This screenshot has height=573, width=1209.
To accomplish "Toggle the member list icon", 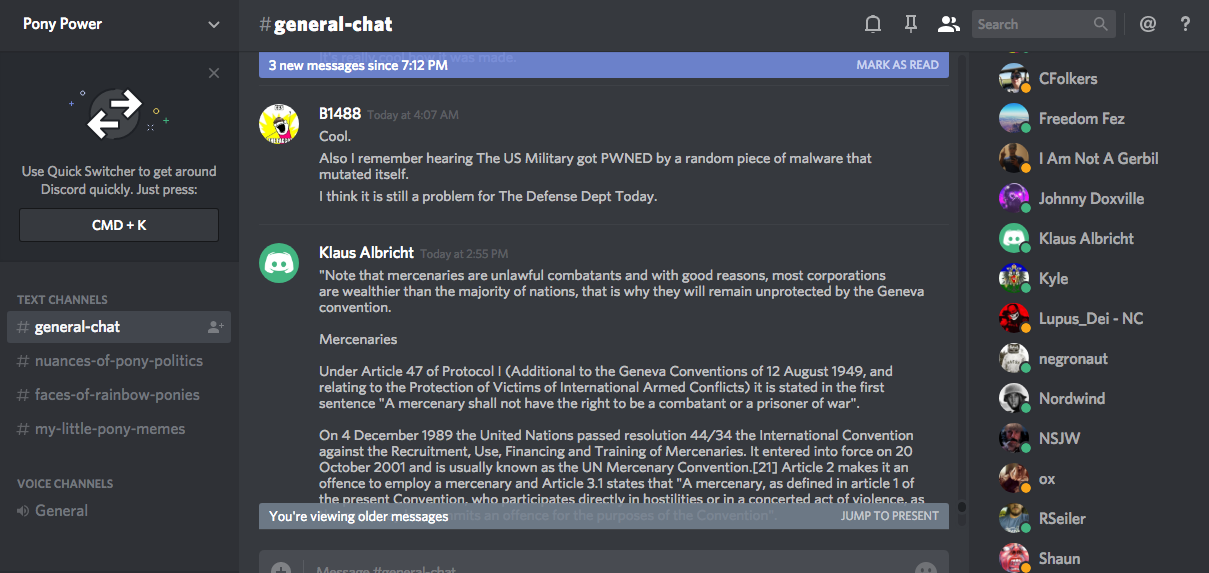I will click(x=948, y=24).
